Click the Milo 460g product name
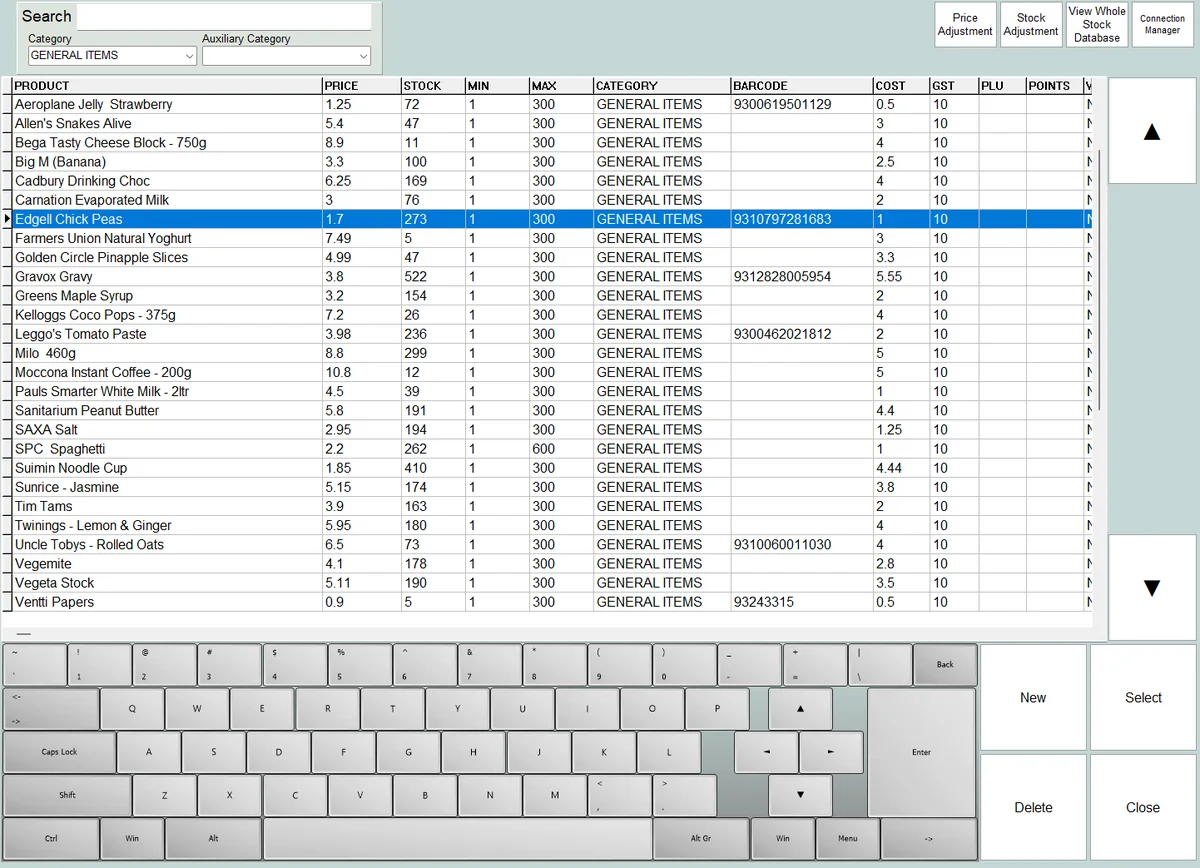Image resolution: width=1200 pixels, height=868 pixels. pos(45,353)
